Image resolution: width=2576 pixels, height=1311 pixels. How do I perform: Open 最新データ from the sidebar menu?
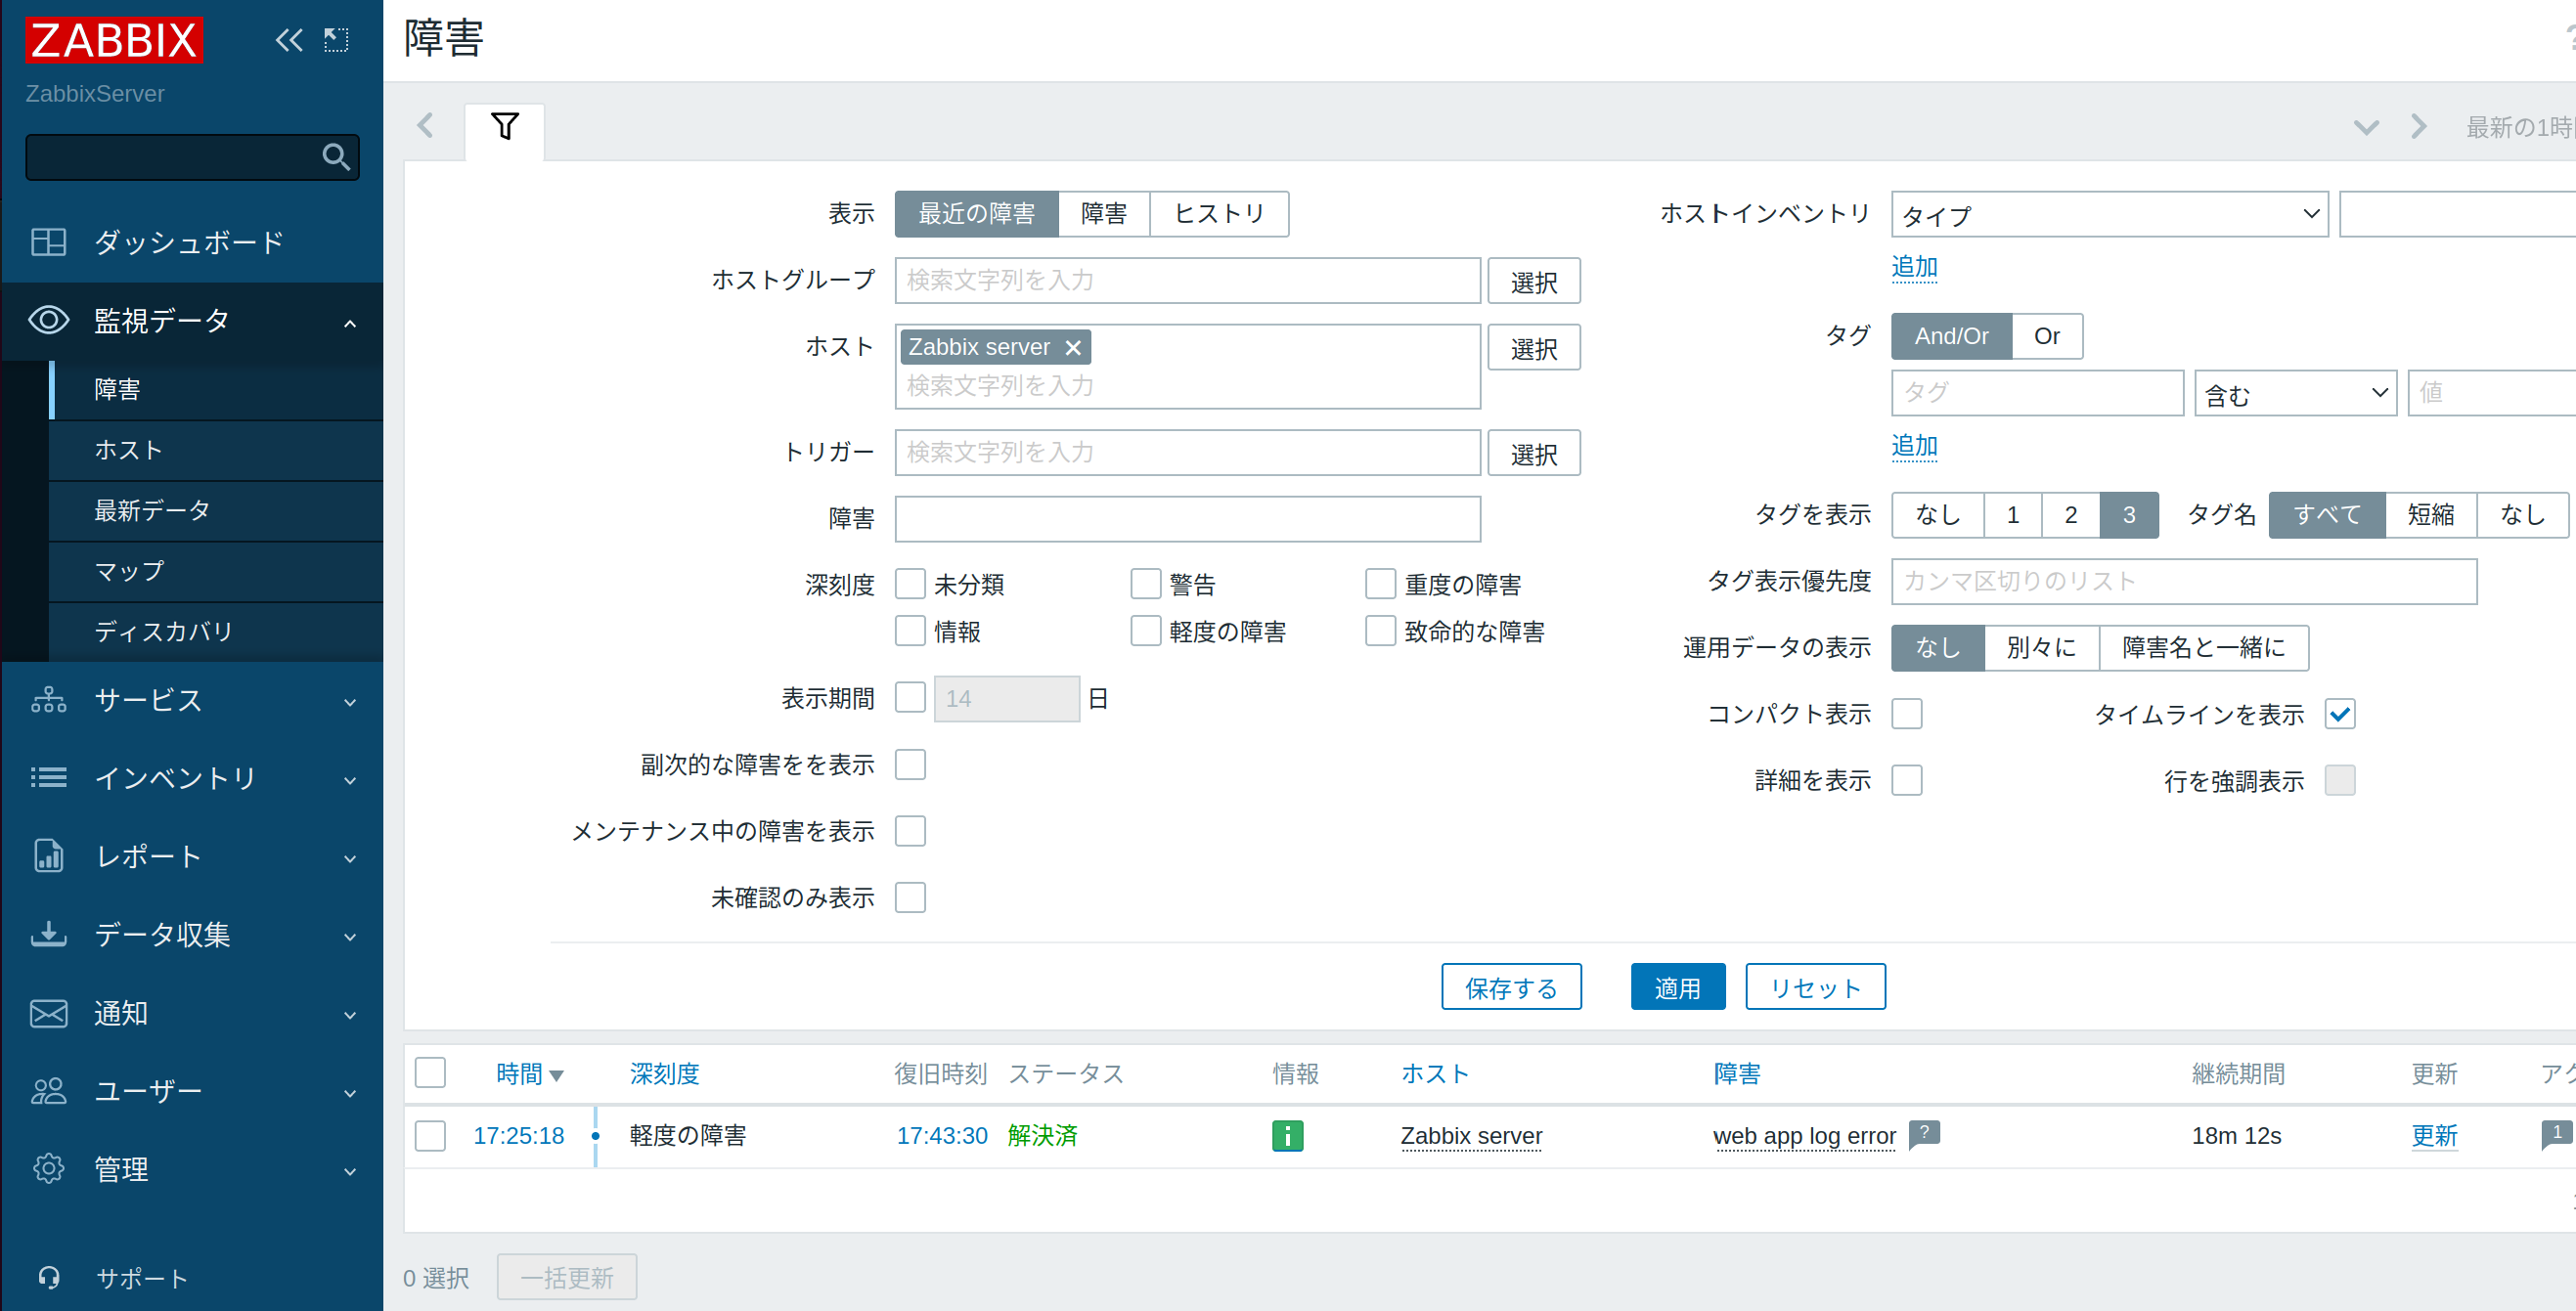pos(151,510)
